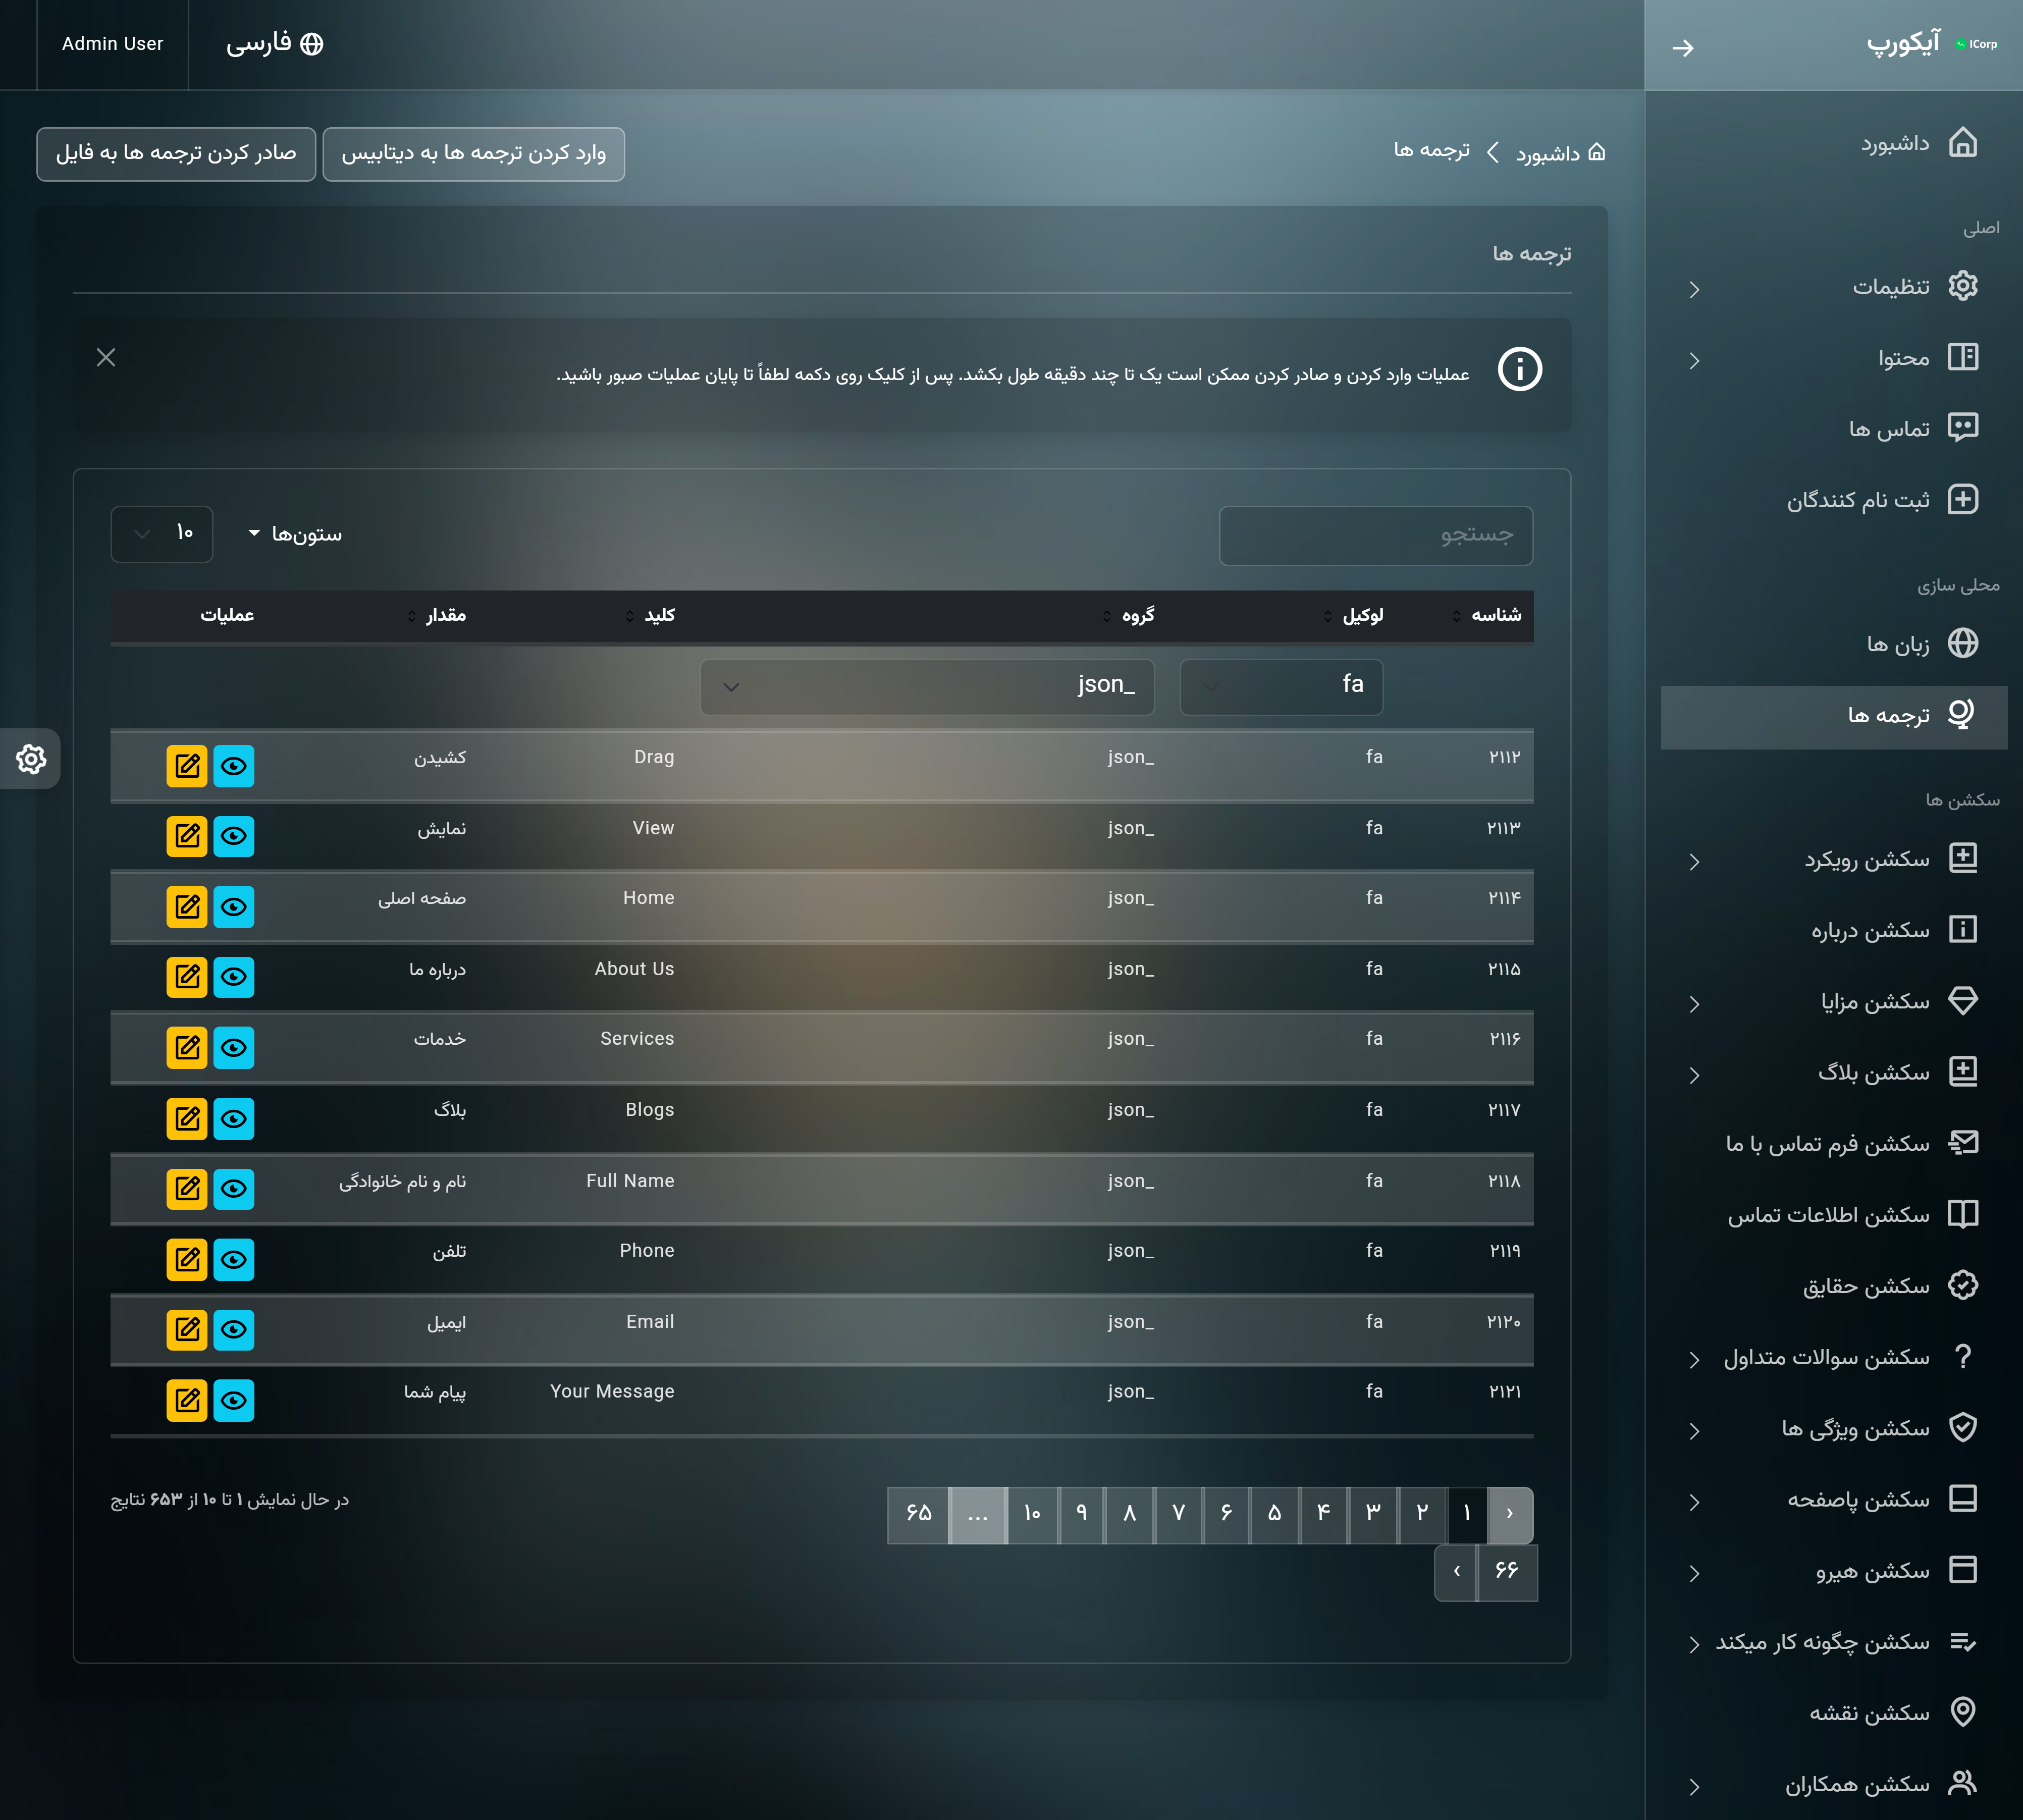Image resolution: width=2023 pixels, height=1820 pixels.
Task: Click the sidebar collapse arrow icon
Action: (1683, 47)
